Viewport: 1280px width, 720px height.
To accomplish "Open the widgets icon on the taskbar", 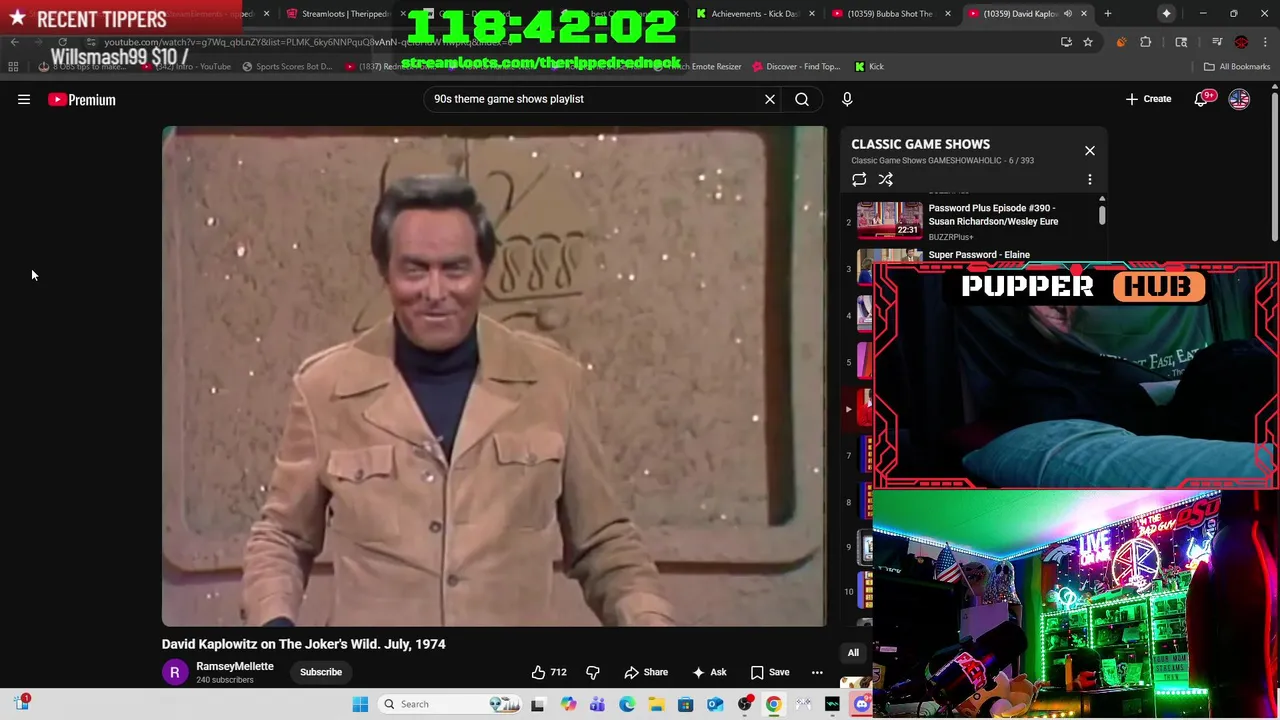I will coord(21,703).
